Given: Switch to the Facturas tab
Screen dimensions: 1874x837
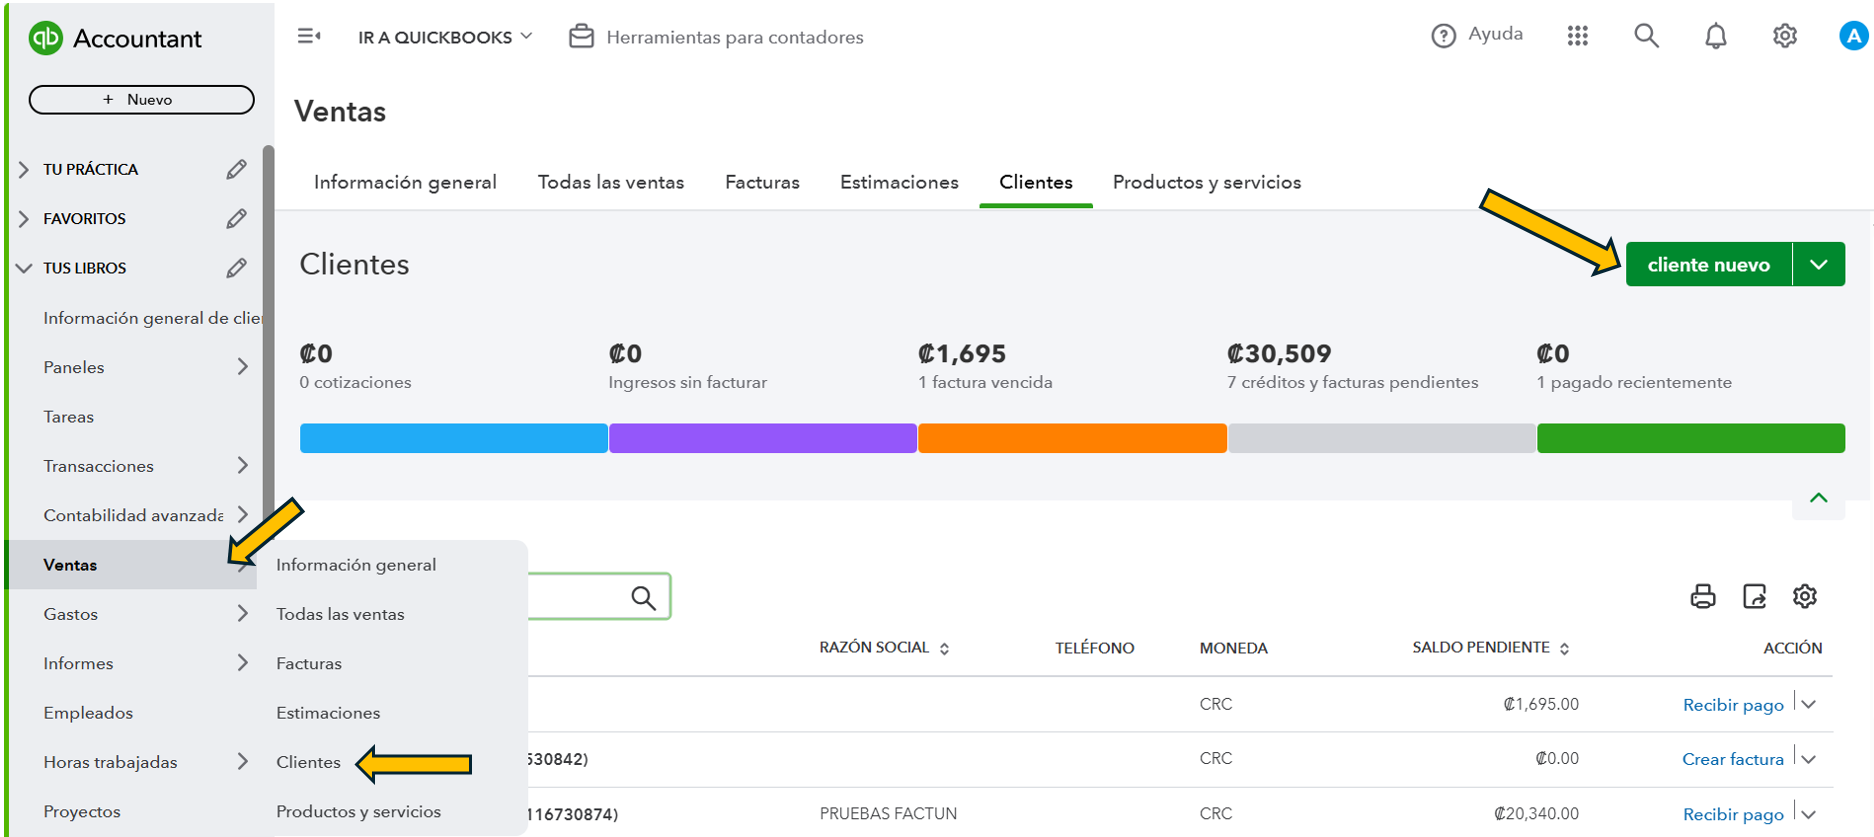Looking at the screenshot, I should coord(762,183).
